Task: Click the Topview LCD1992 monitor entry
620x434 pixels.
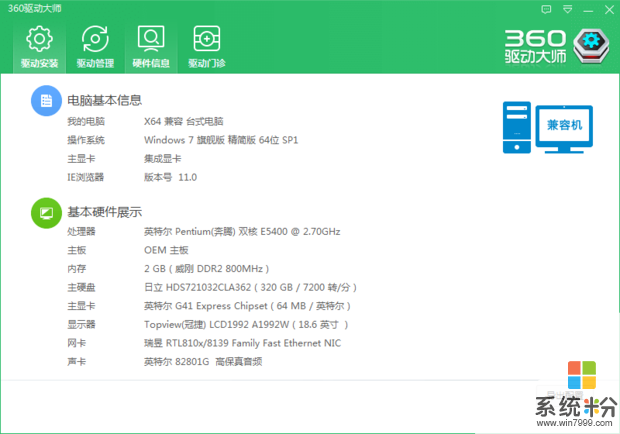Action: [x=245, y=324]
